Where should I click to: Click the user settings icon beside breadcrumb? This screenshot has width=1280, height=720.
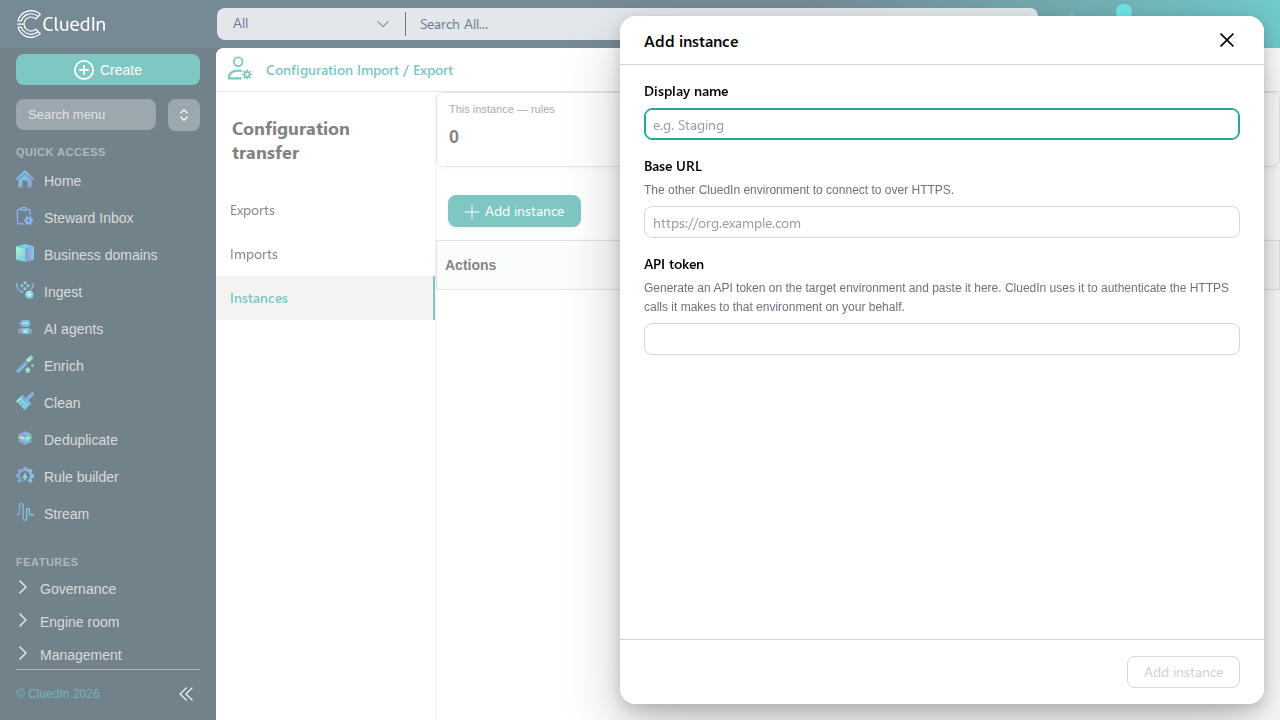click(x=239, y=69)
